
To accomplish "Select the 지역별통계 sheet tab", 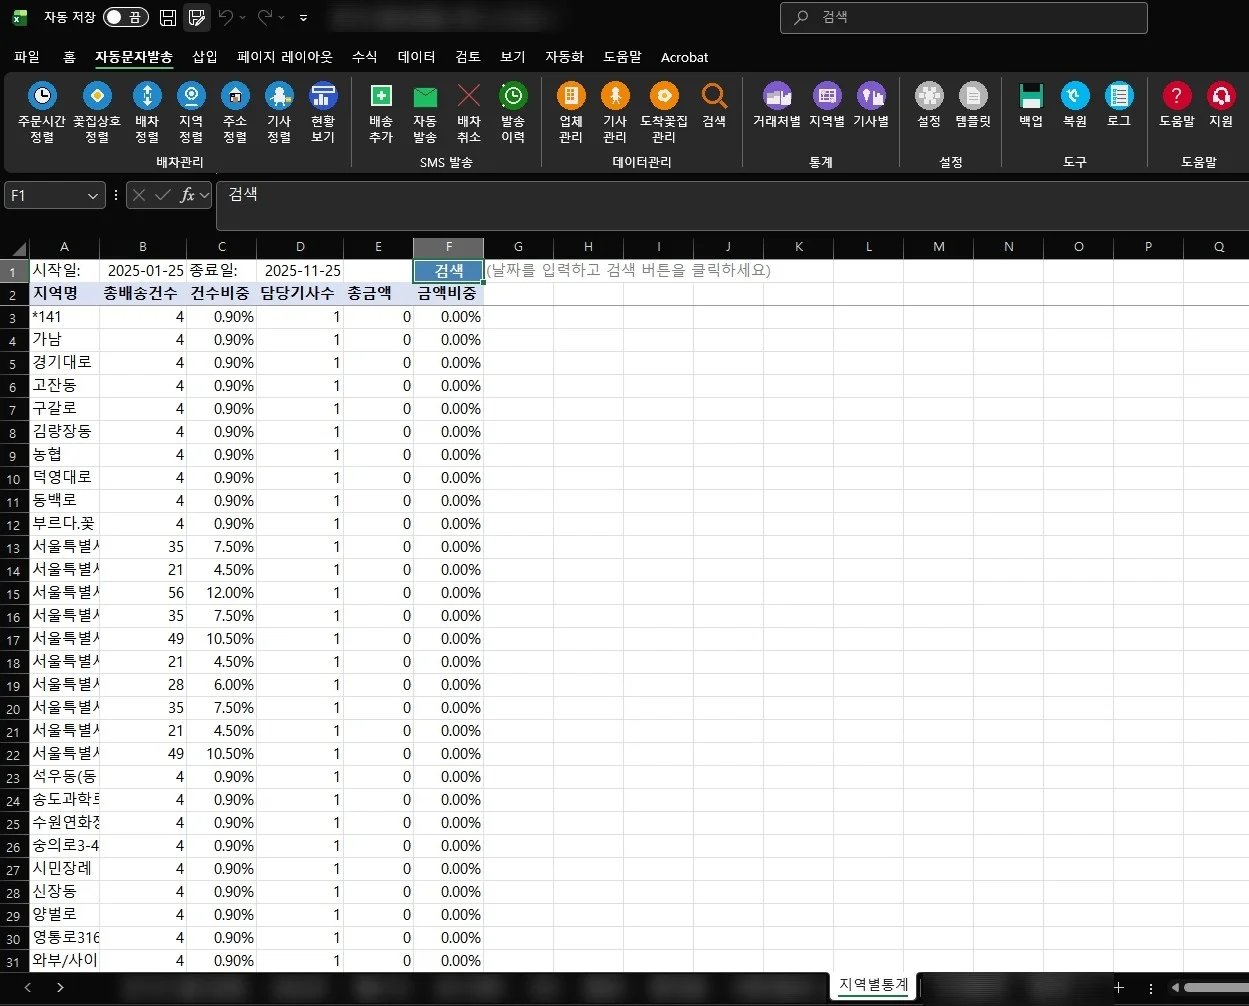I will tap(873, 985).
